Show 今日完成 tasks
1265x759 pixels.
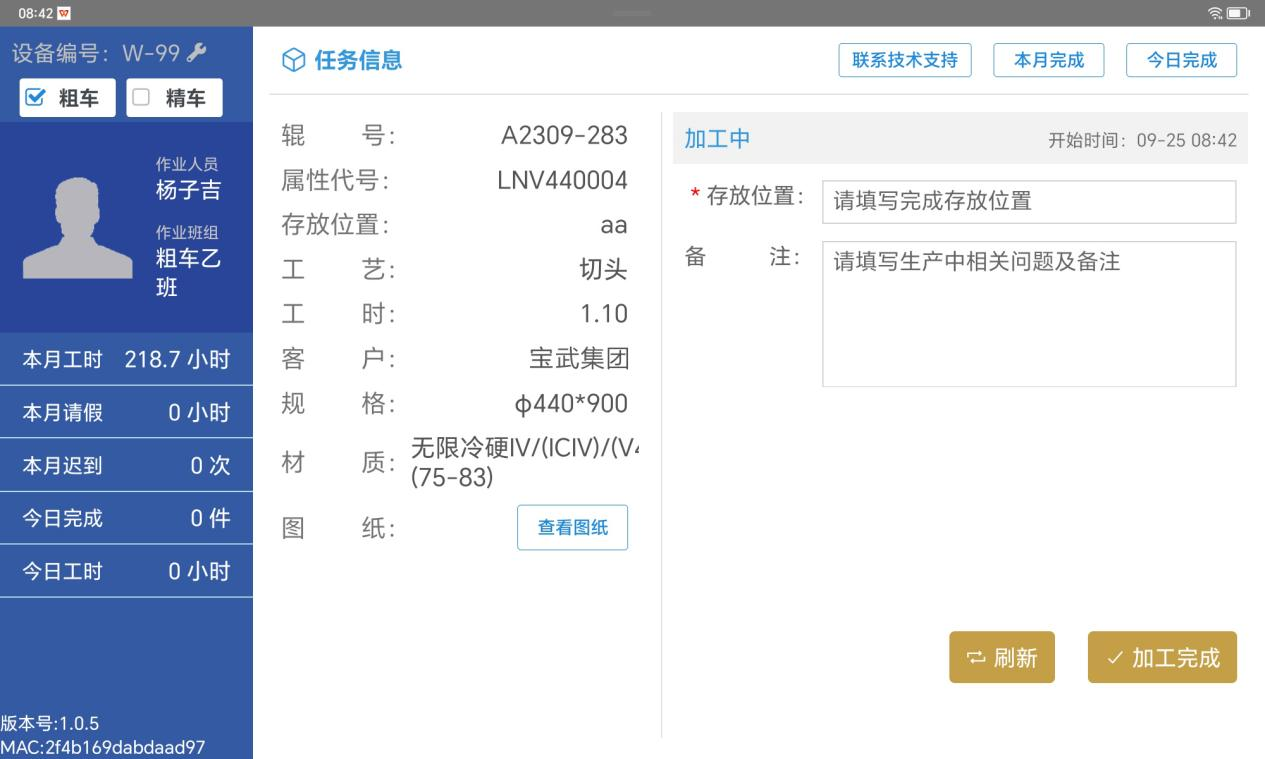[1181, 60]
